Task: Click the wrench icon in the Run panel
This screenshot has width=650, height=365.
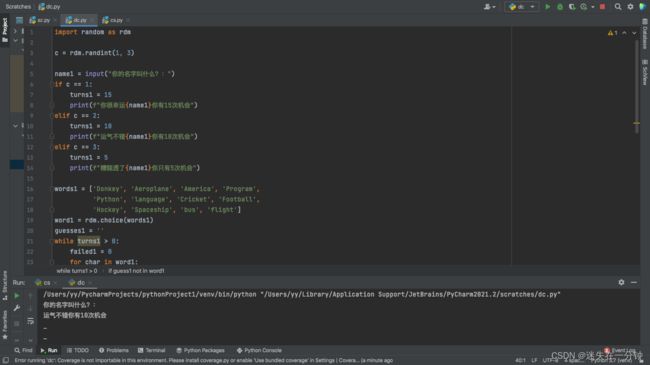Action: 17,308
